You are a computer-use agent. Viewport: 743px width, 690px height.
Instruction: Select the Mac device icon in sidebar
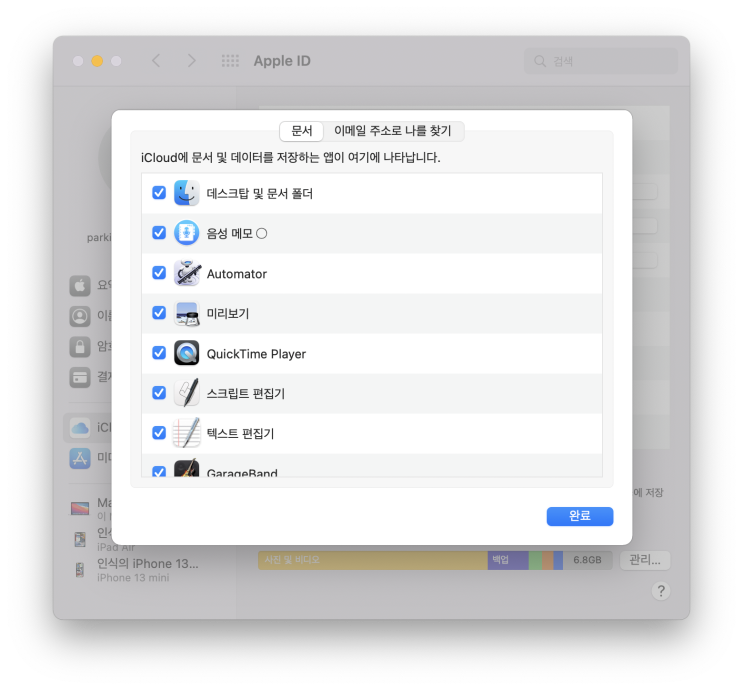80,508
